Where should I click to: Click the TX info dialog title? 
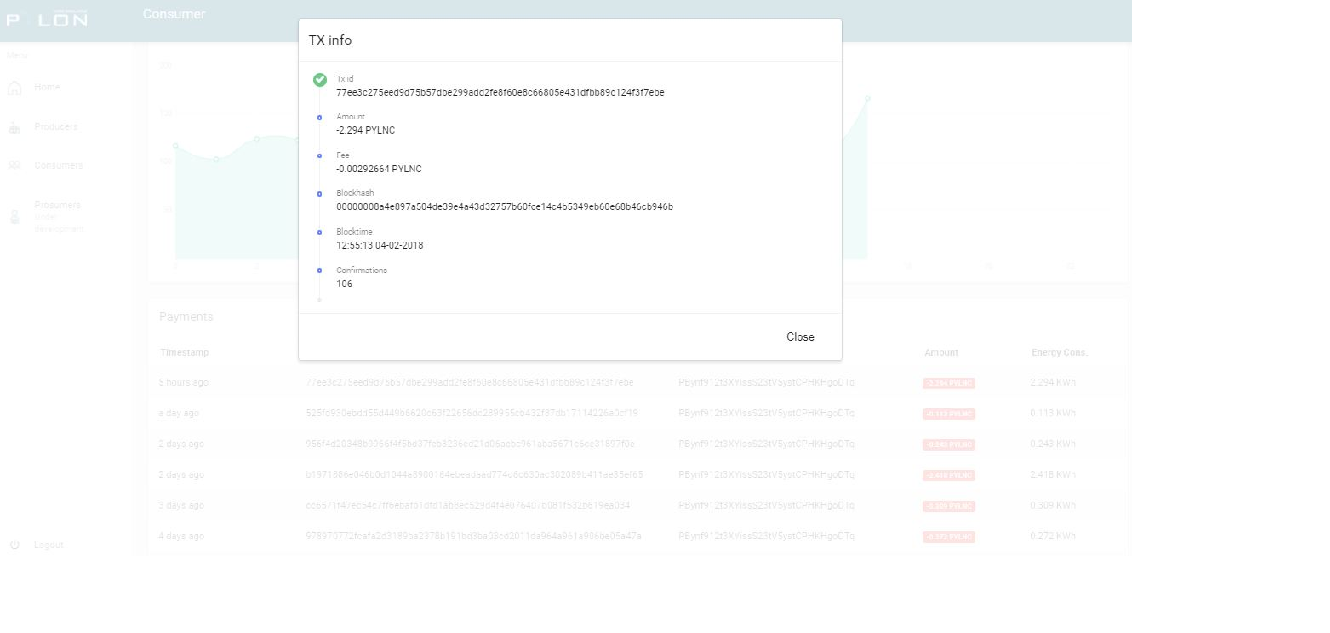(x=330, y=41)
